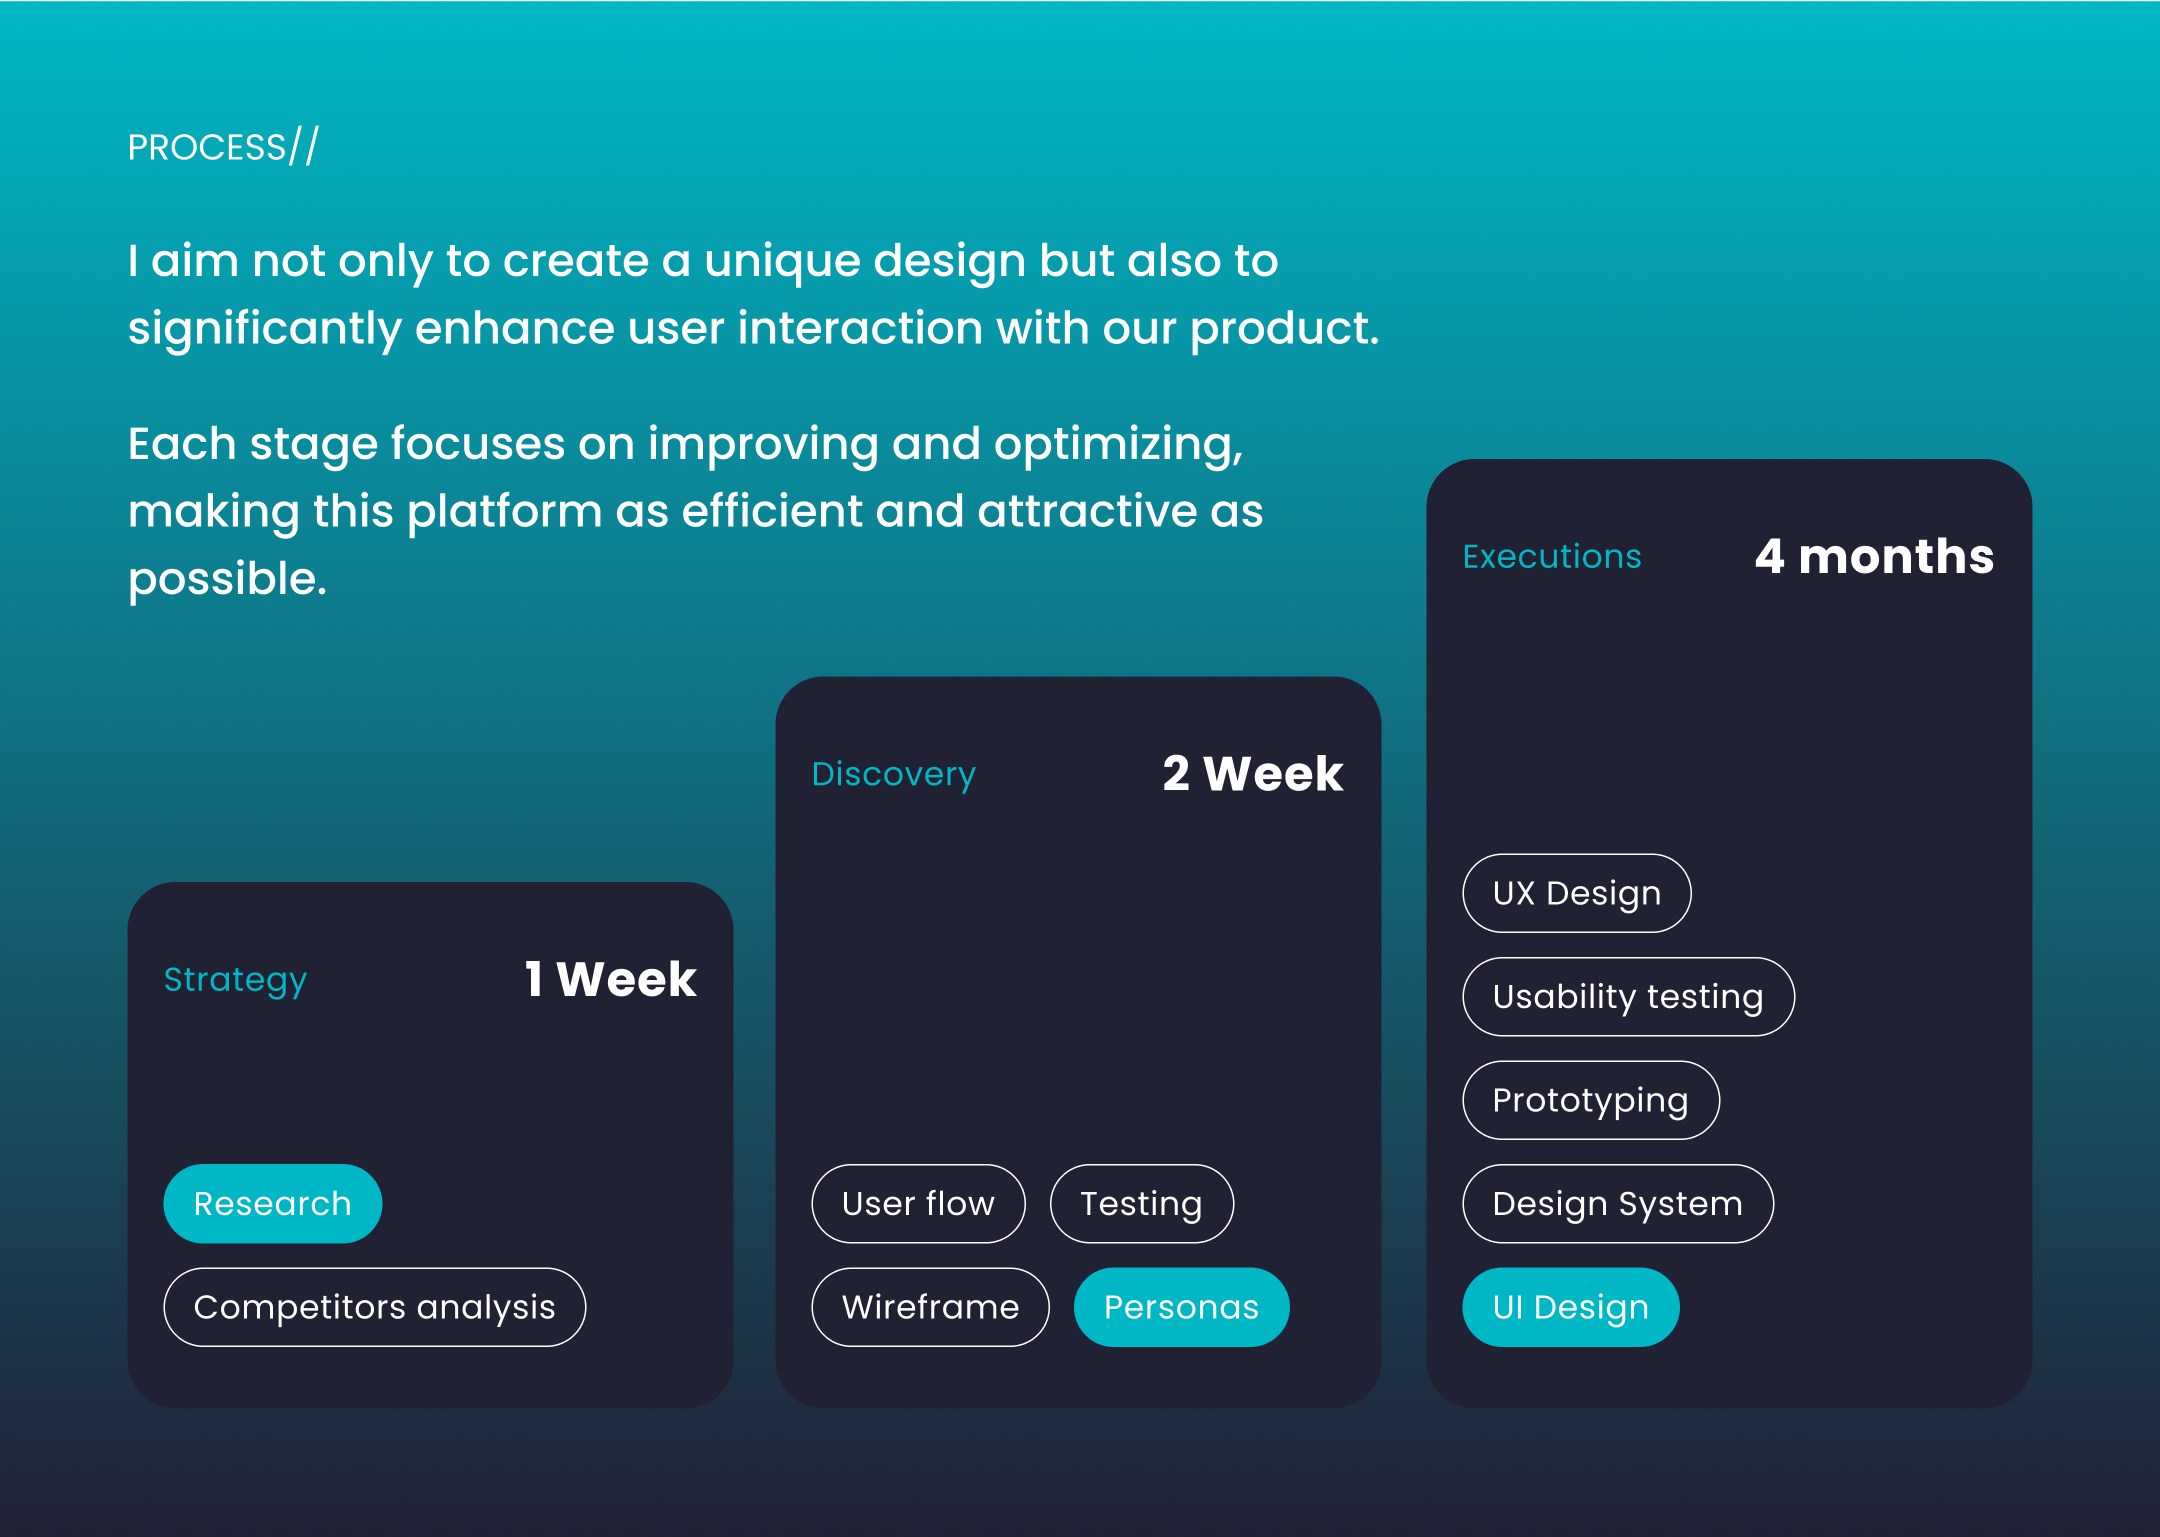Click the unique design intro paragraph
The width and height of the screenshot is (2160, 1537).
pos(753,294)
